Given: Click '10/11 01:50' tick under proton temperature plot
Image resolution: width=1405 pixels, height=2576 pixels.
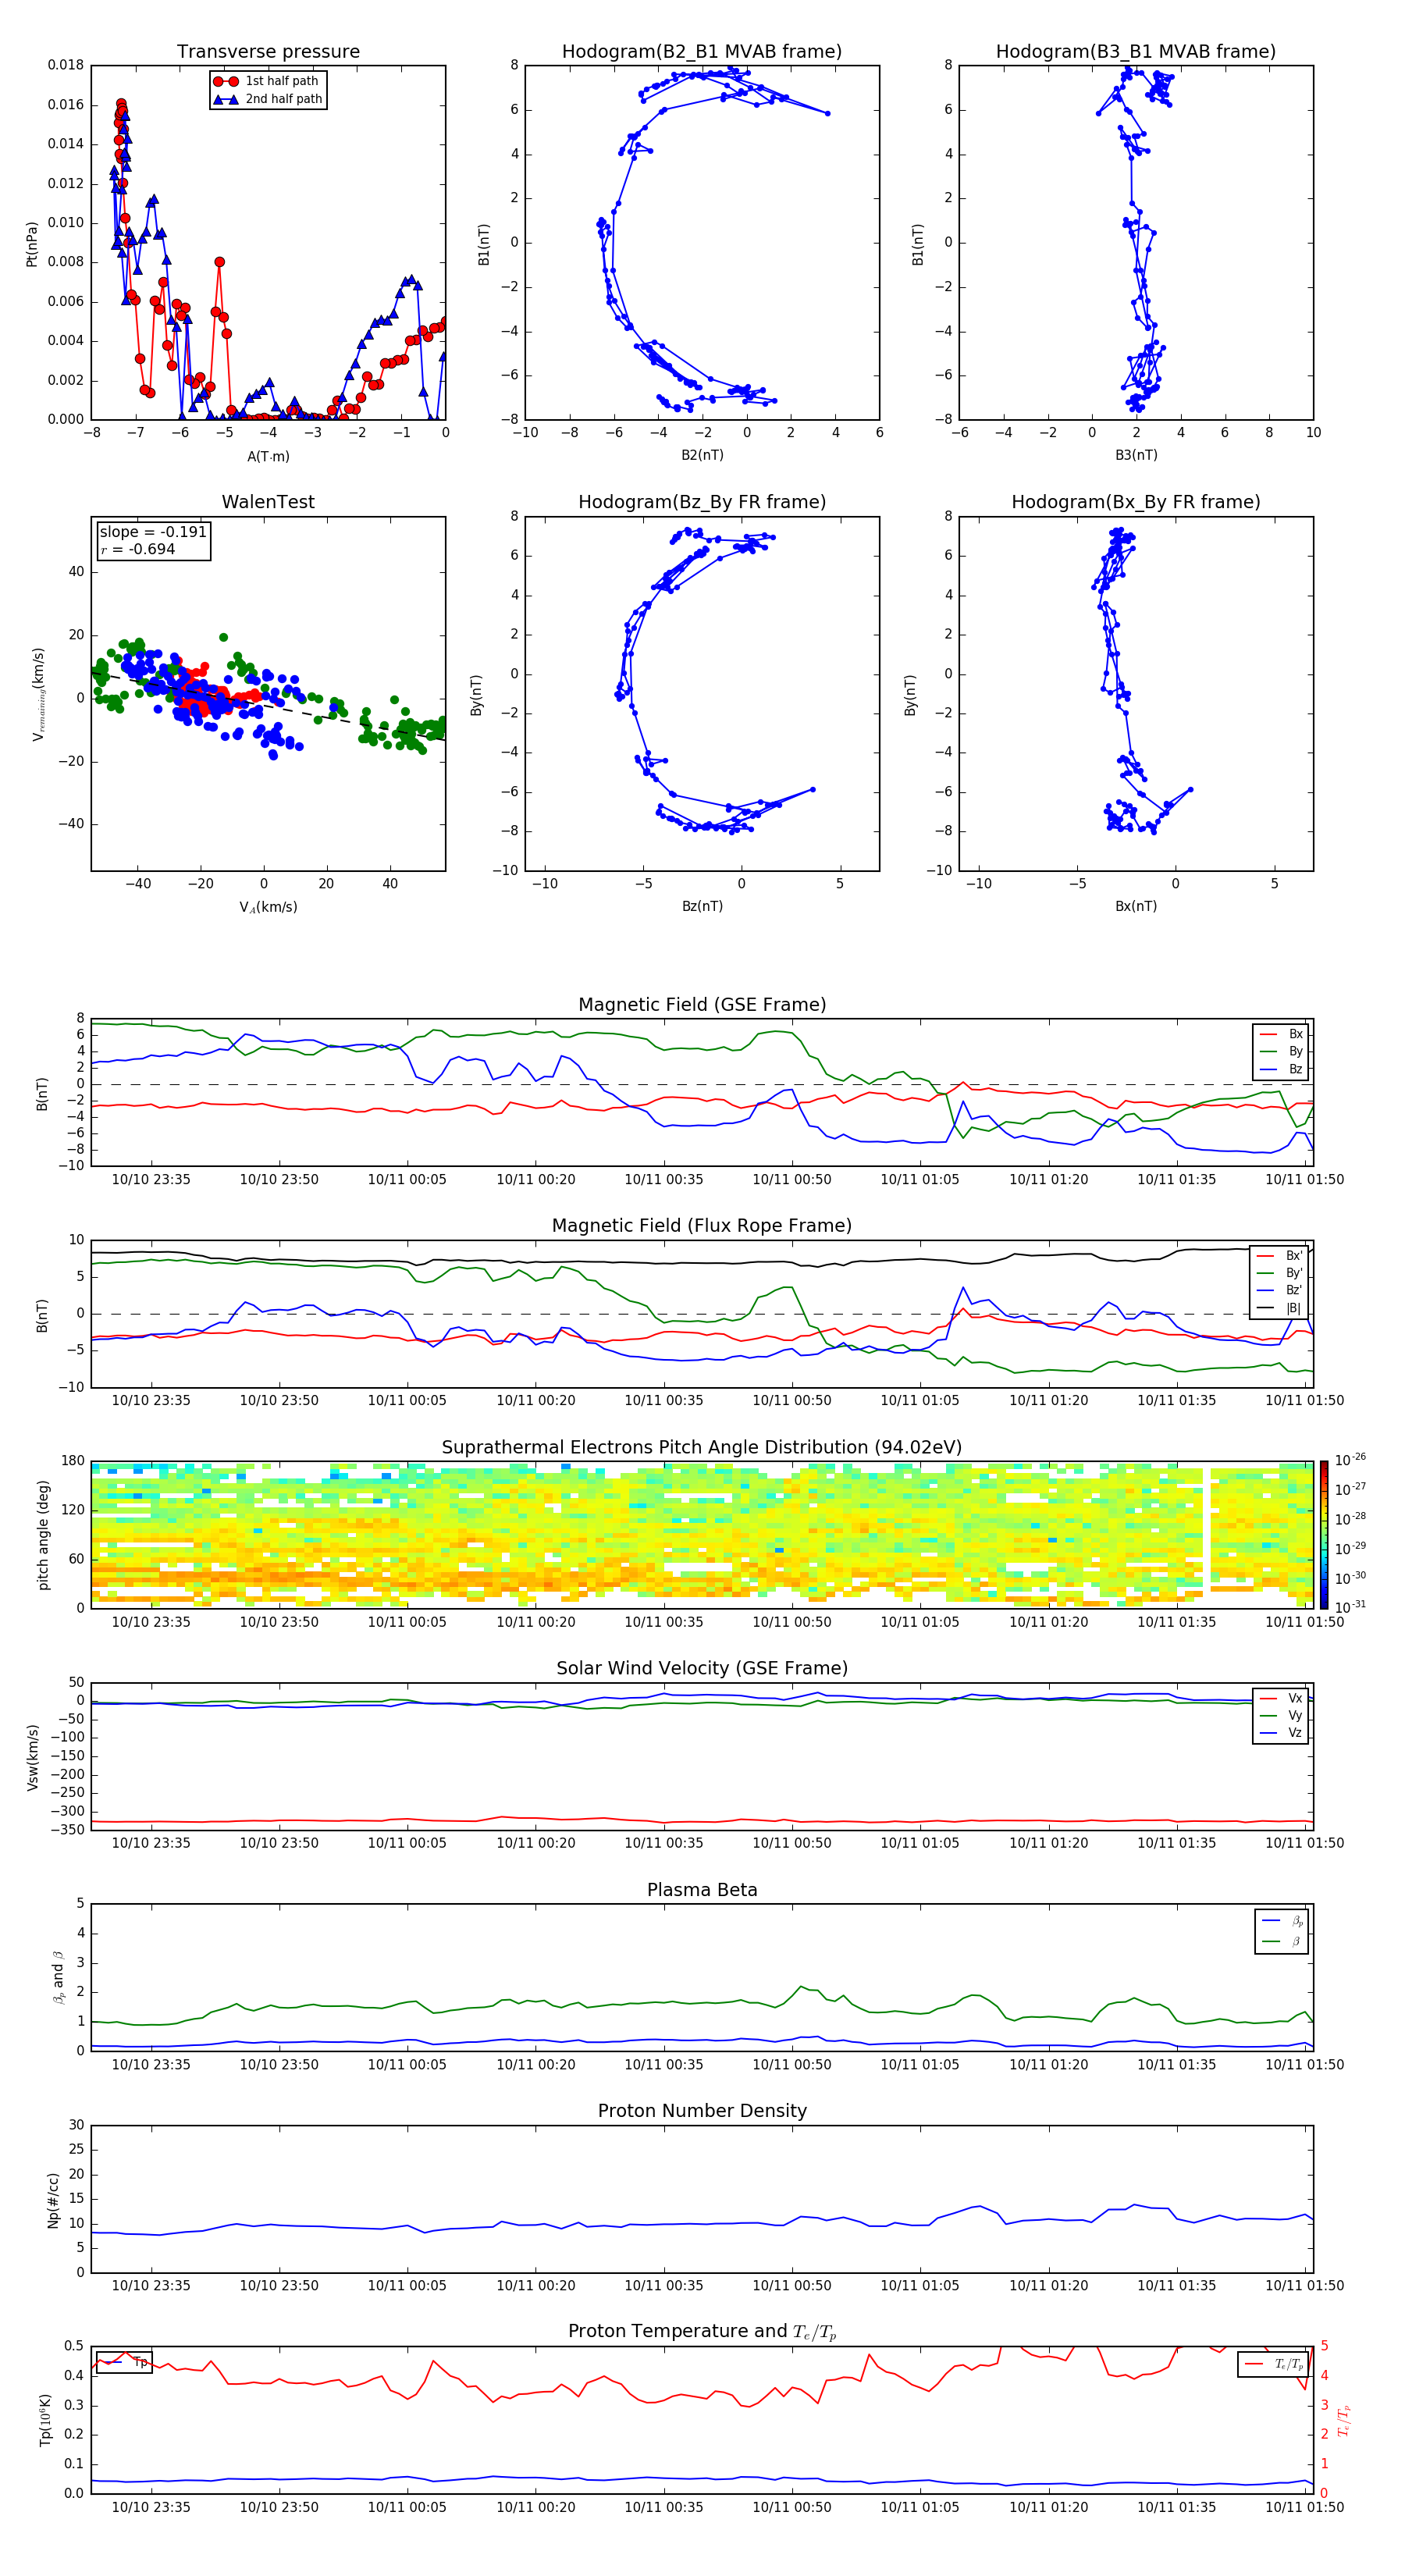Looking at the screenshot, I should [x=1304, y=2507].
